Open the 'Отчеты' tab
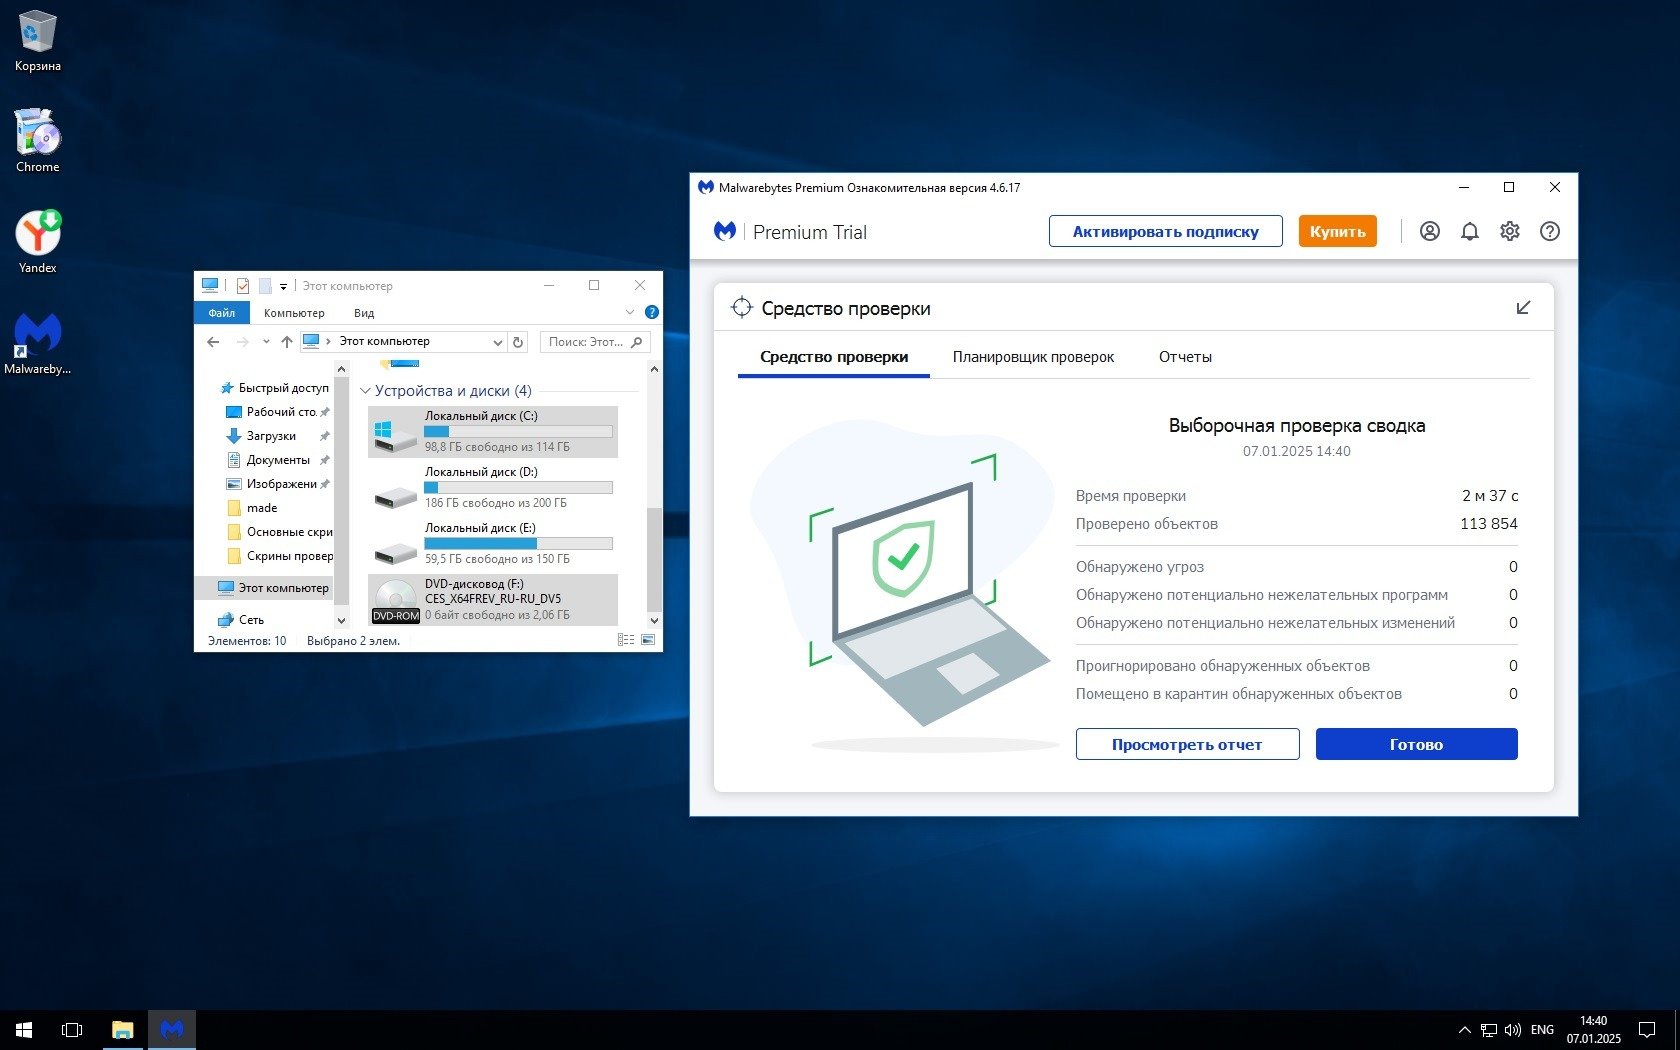Viewport: 1680px width, 1050px height. click(1185, 357)
